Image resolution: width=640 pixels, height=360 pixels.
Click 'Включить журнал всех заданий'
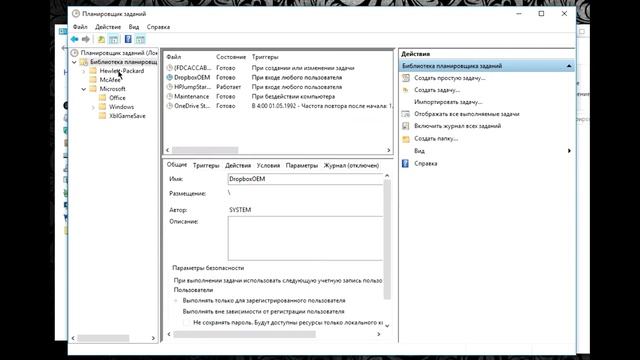458,126
